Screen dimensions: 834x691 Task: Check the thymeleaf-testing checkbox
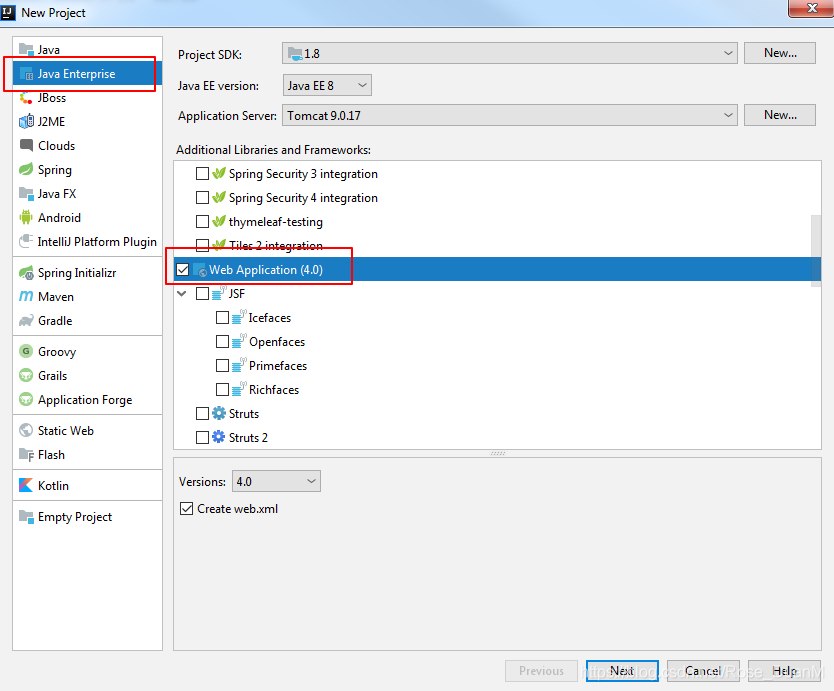[x=202, y=221]
